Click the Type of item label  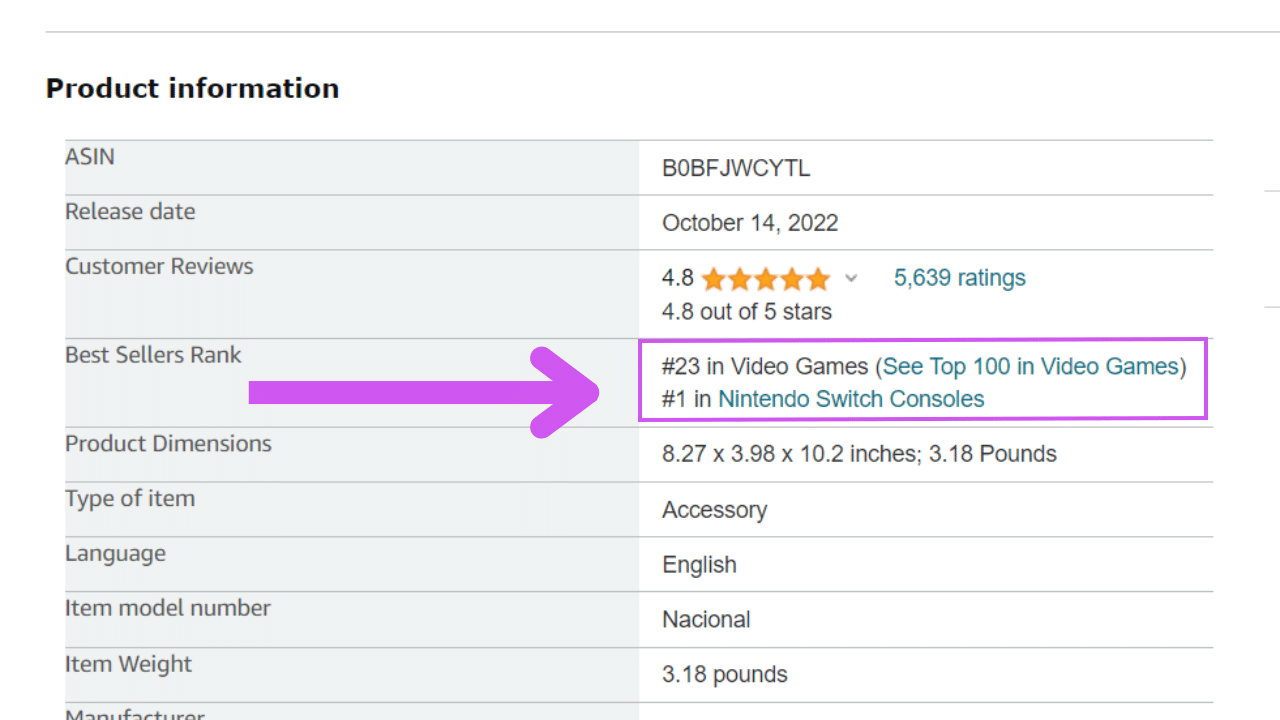pos(130,498)
